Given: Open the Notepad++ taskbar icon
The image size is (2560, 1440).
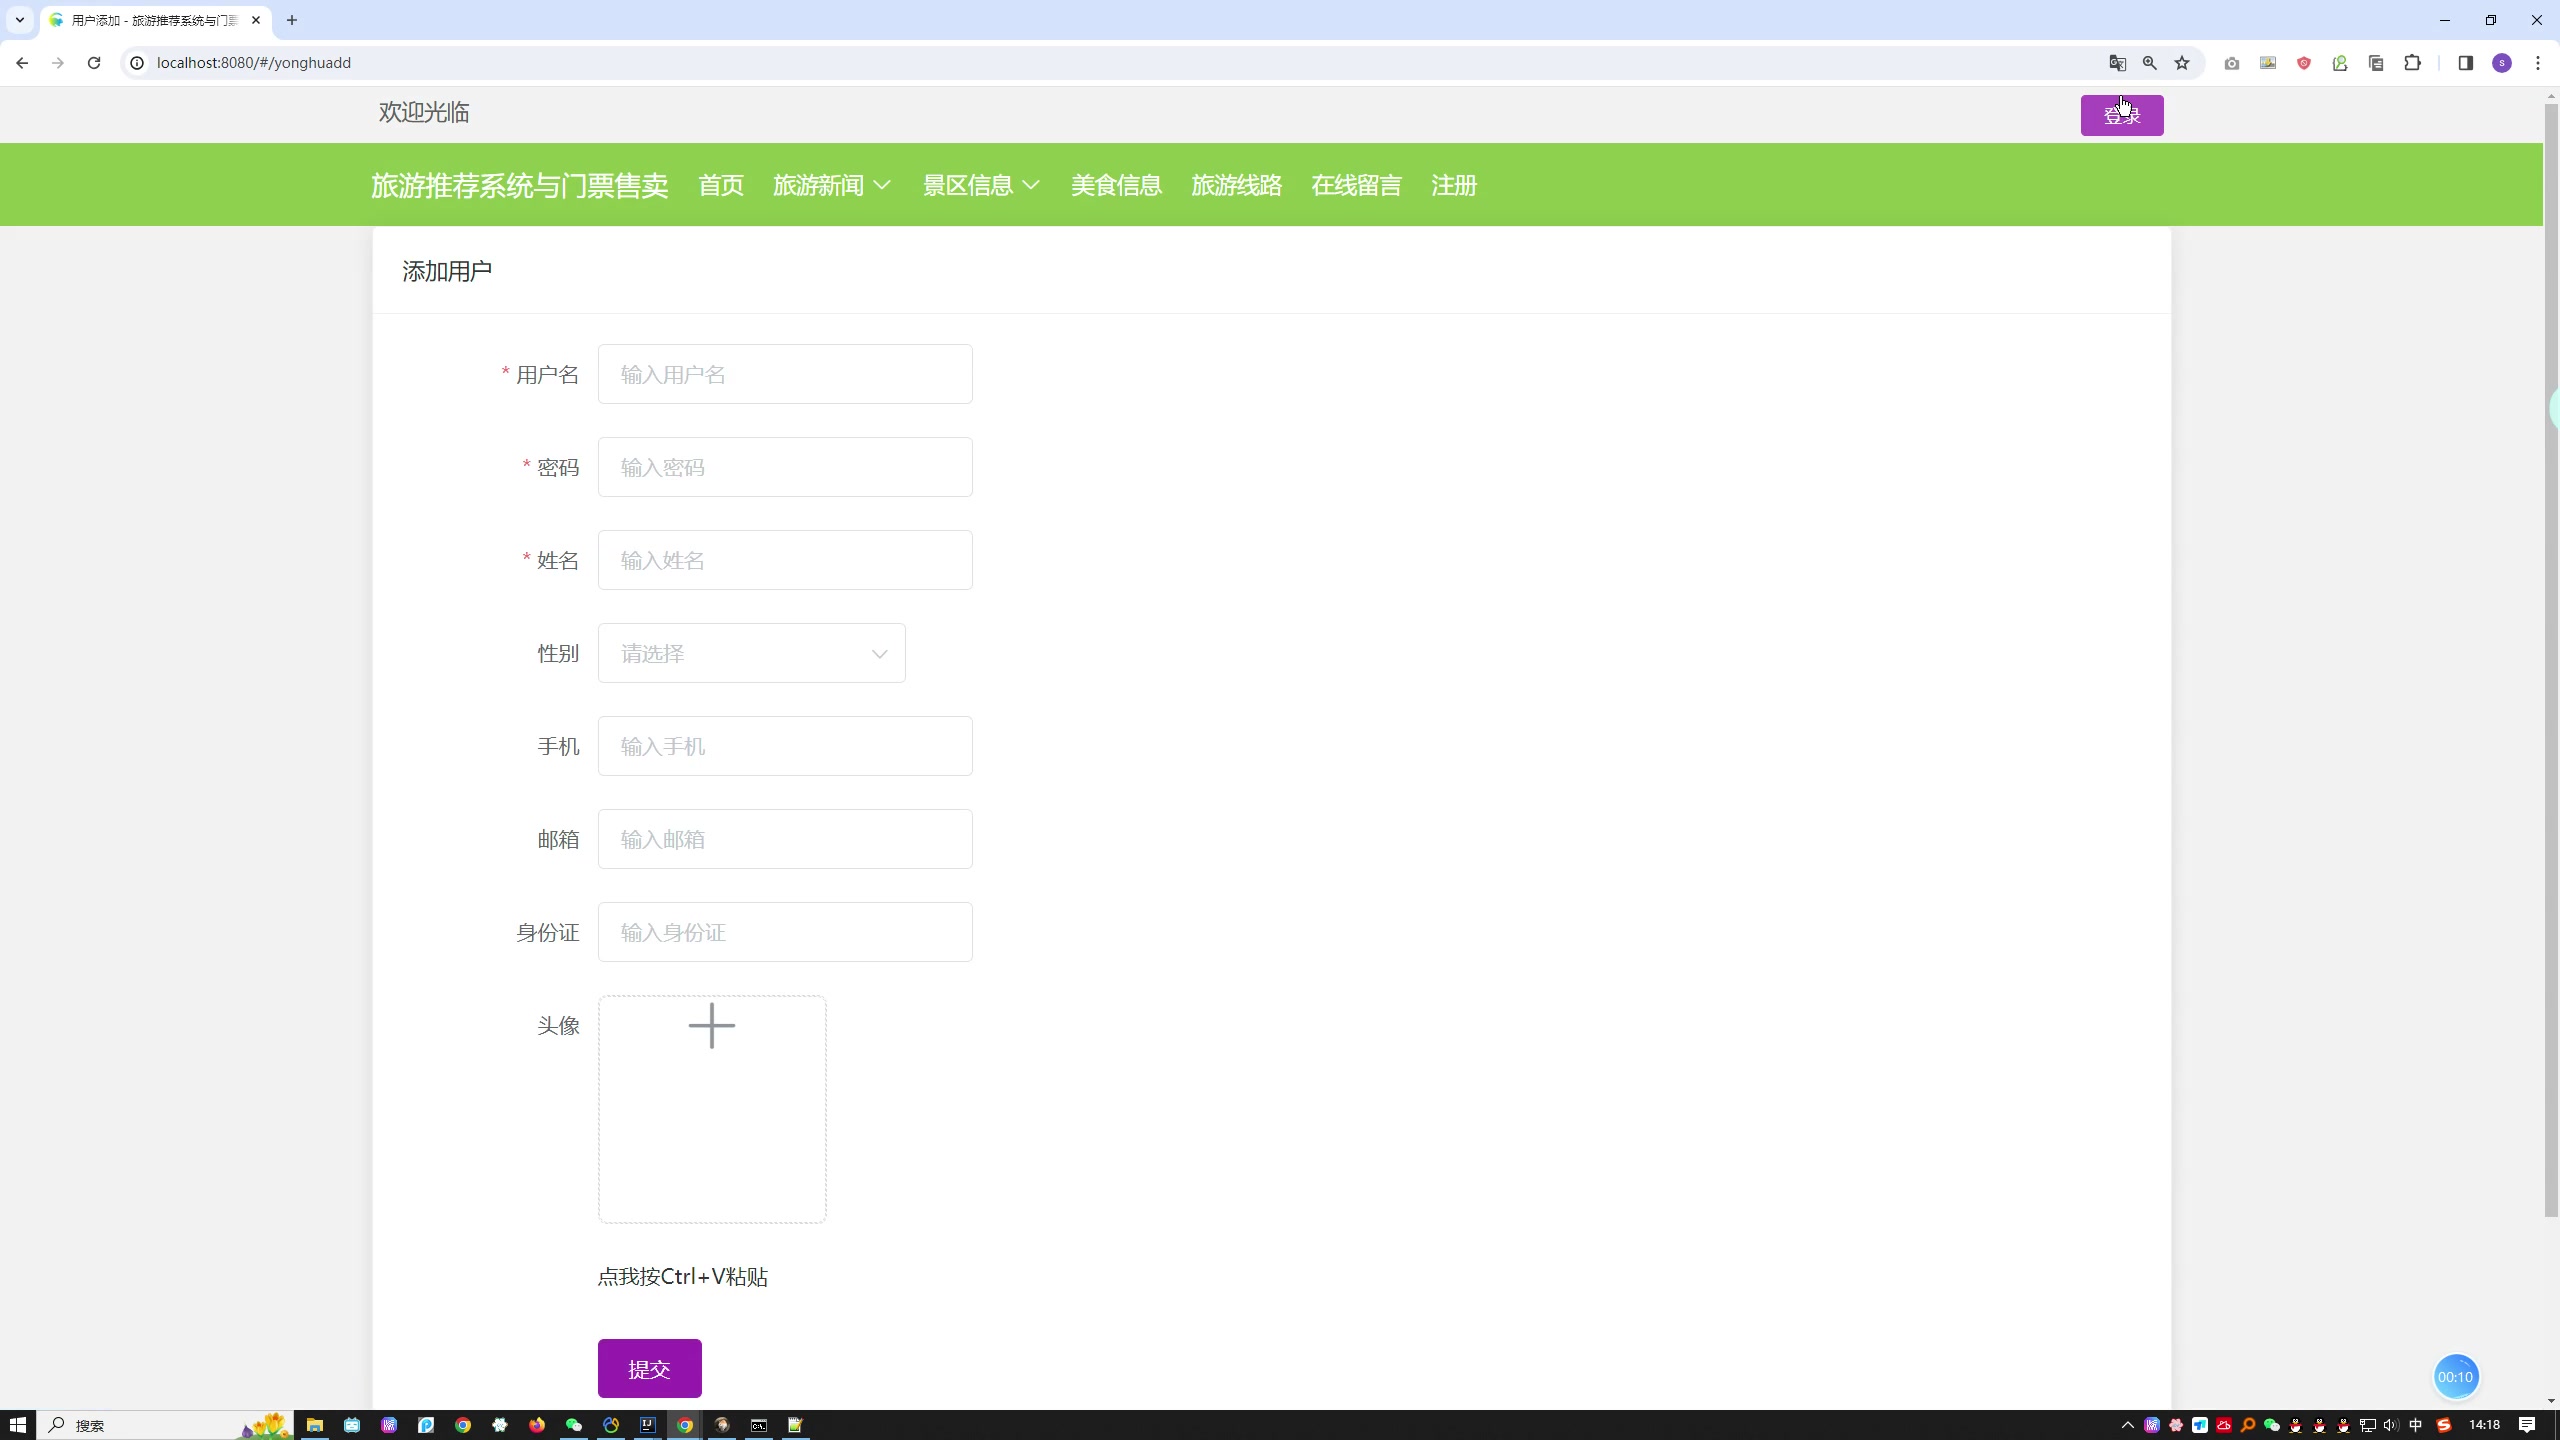Looking at the screenshot, I should (795, 1425).
